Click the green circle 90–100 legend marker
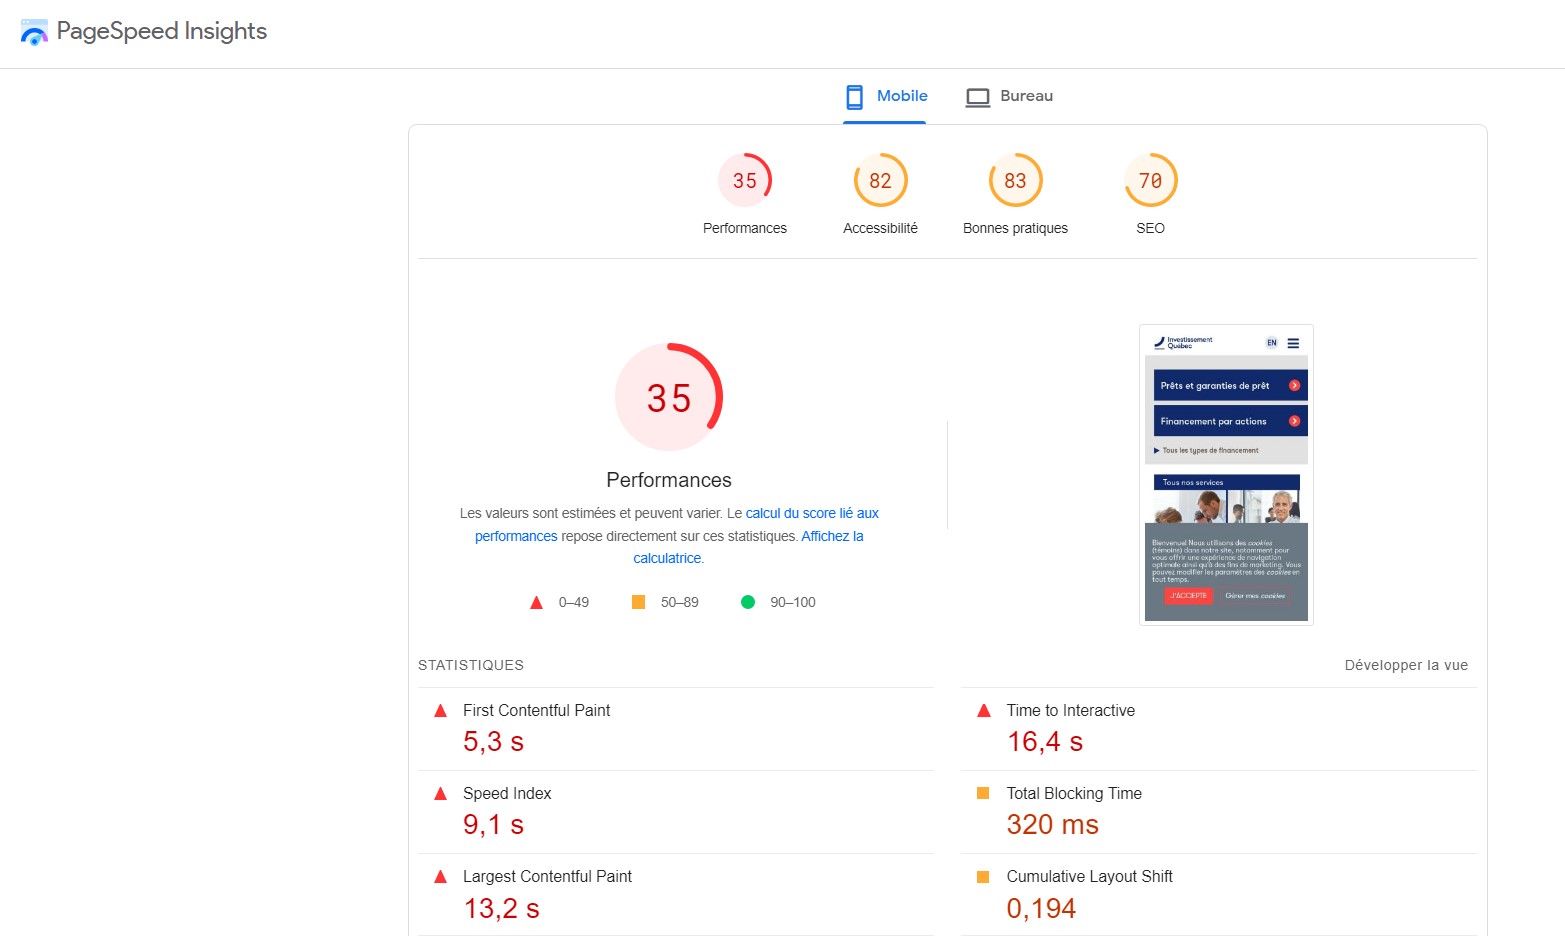This screenshot has height=936, width=1565. [747, 602]
